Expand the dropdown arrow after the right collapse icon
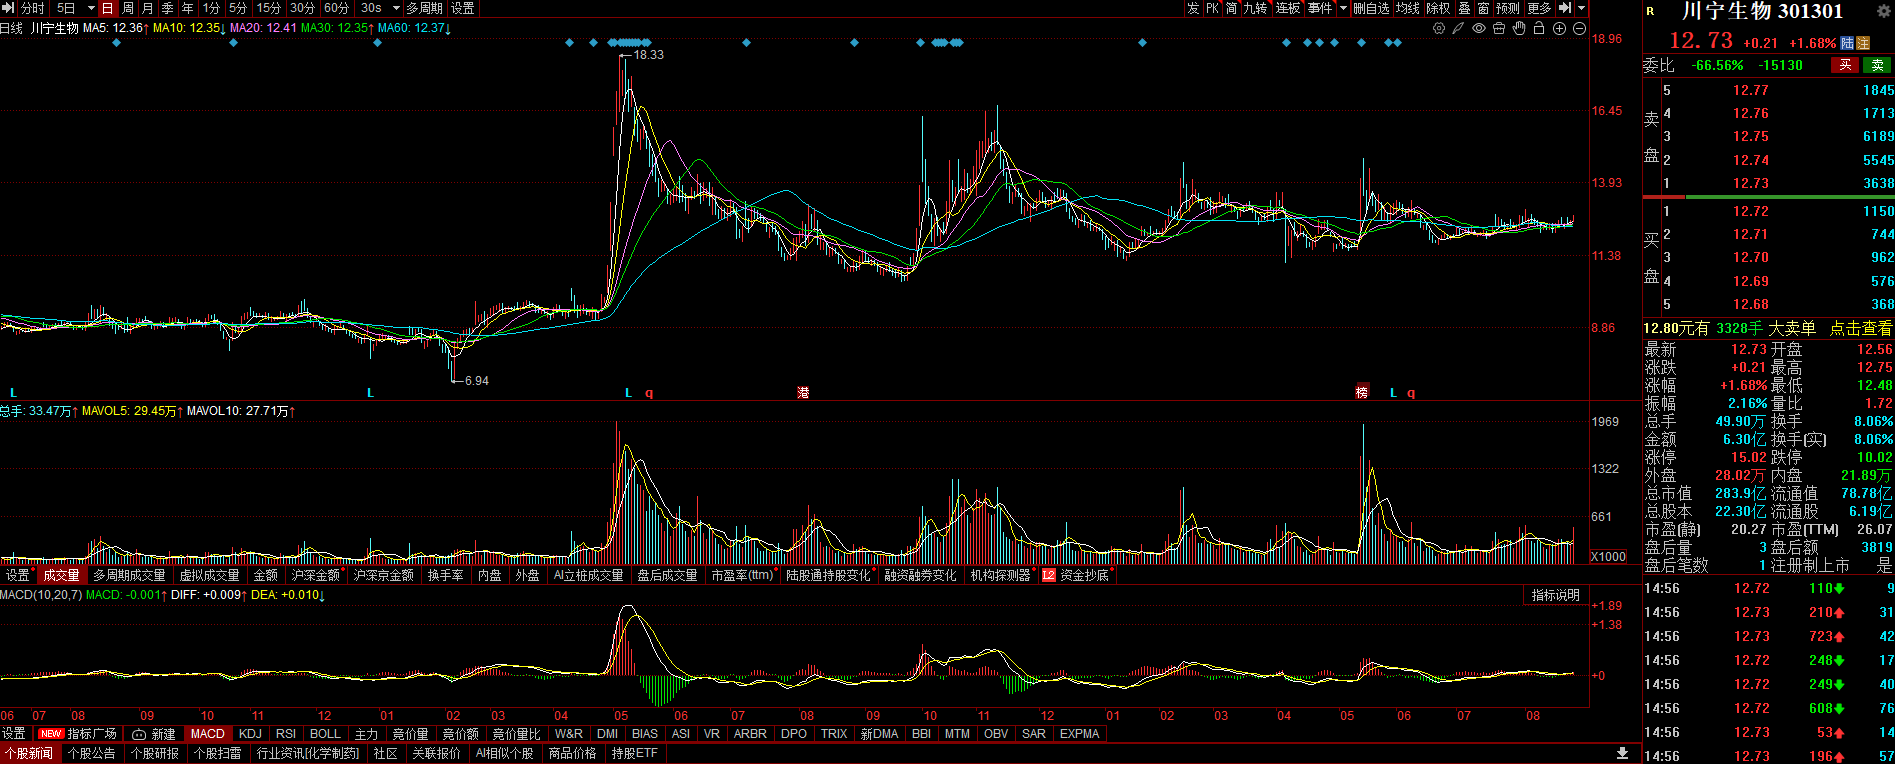Viewport: 1895px width, 764px height. [x=1581, y=8]
